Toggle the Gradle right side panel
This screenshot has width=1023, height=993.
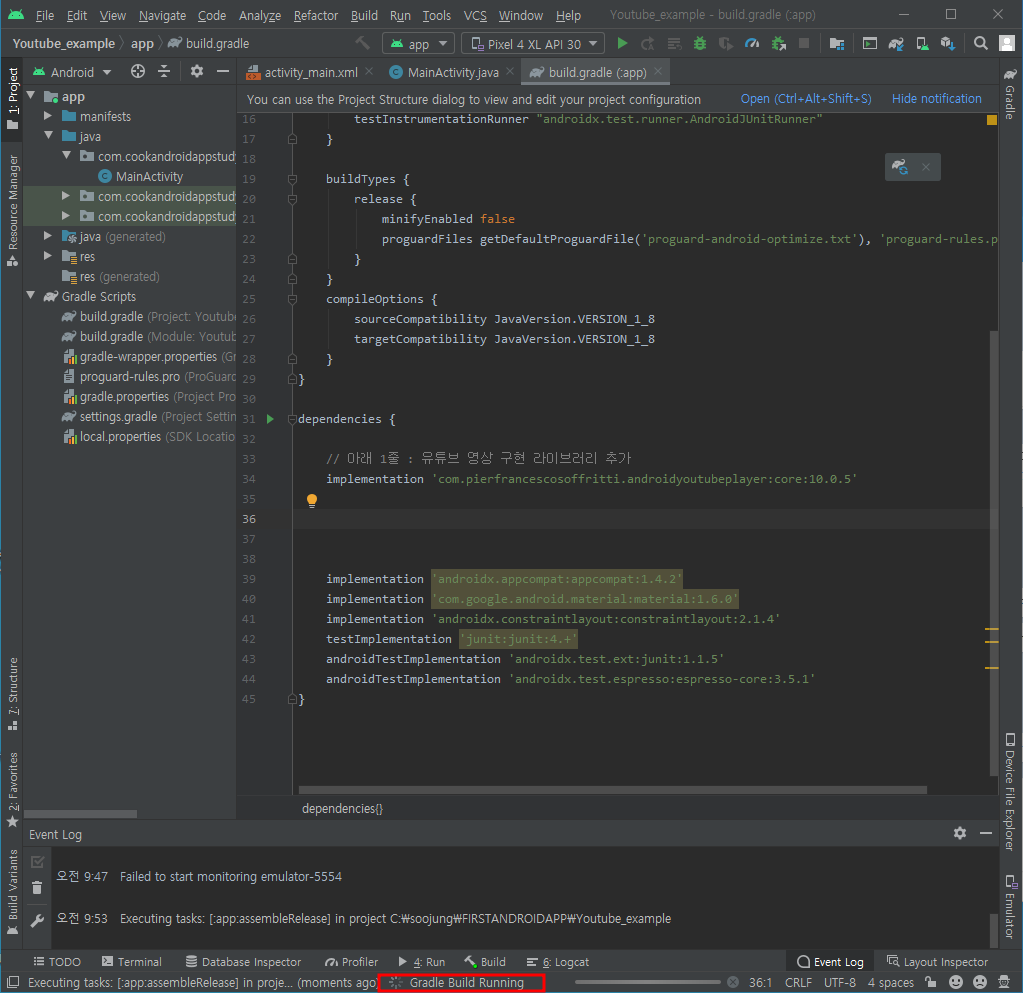pyautogui.click(x=1010, y=94)
